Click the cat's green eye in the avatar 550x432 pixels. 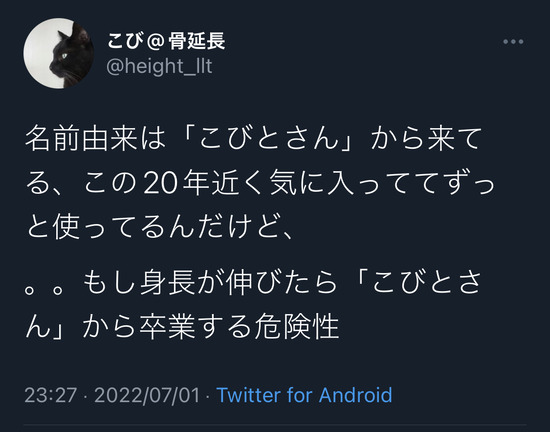point(64,55)
